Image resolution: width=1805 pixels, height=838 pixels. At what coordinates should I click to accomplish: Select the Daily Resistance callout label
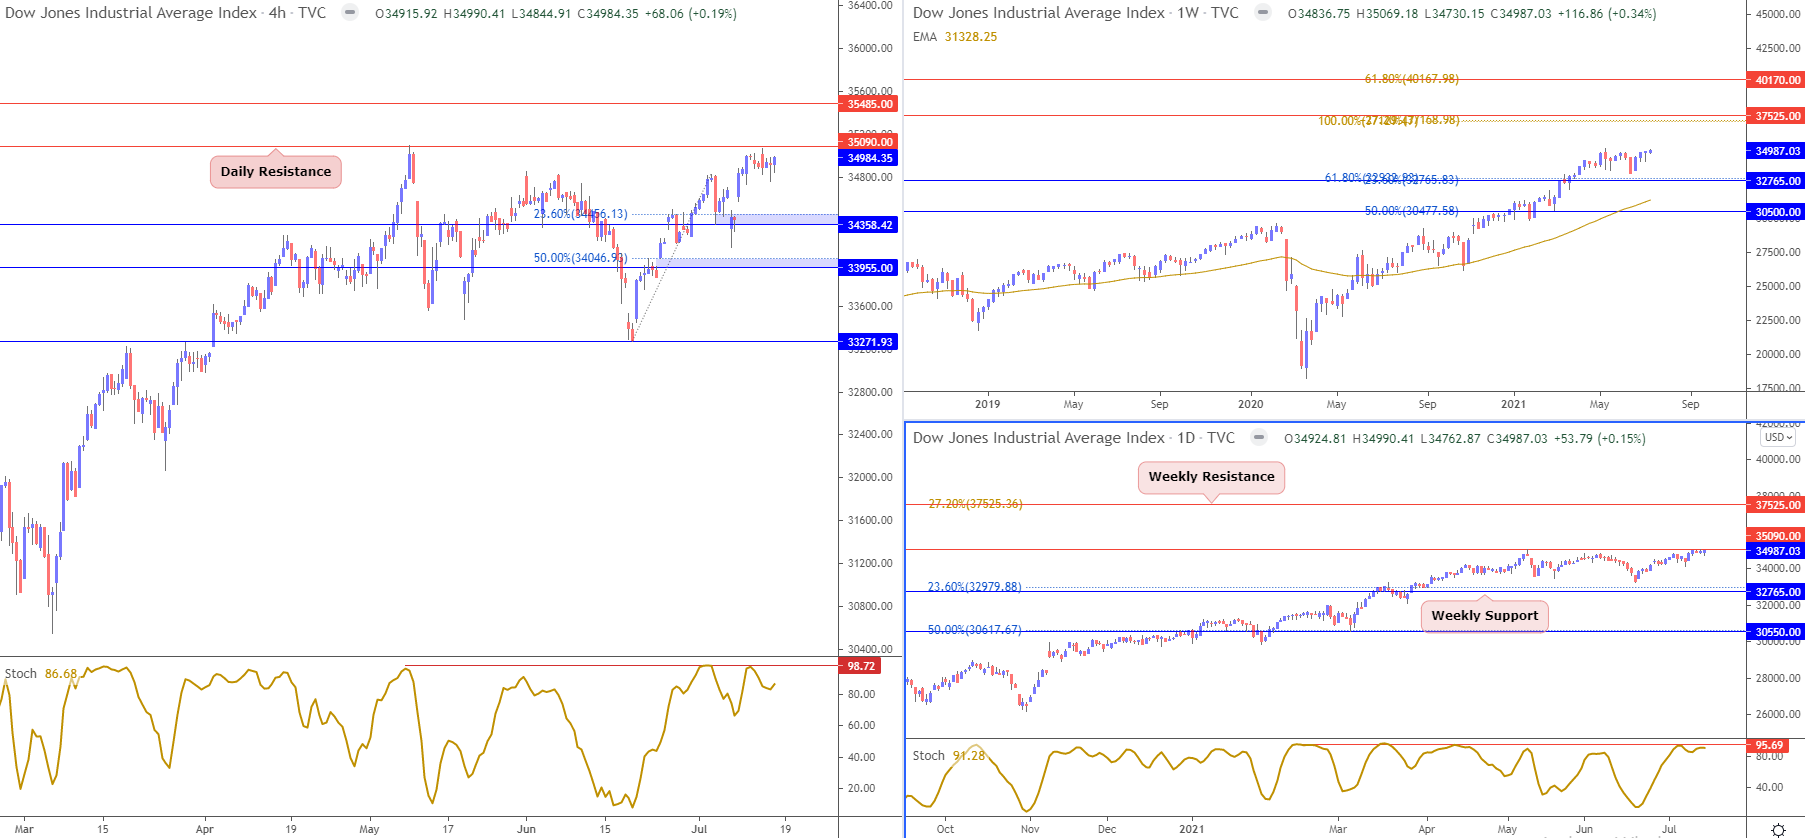click(x=276, y=172)
